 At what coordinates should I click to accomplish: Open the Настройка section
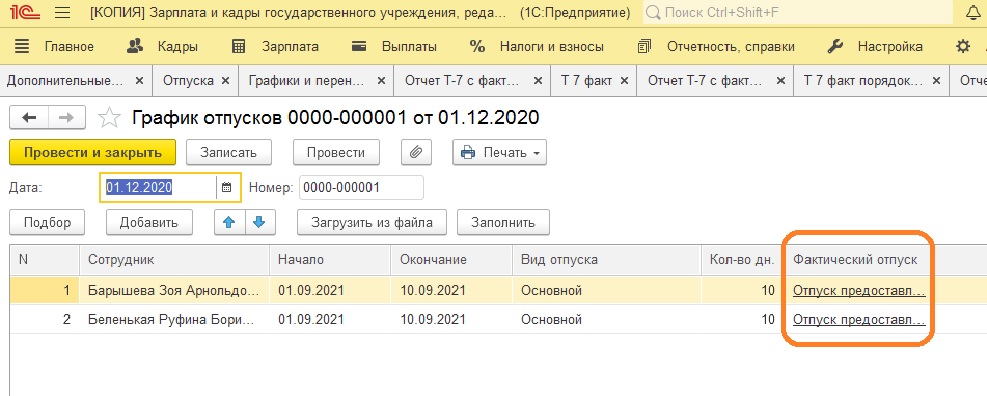(874, 47)
